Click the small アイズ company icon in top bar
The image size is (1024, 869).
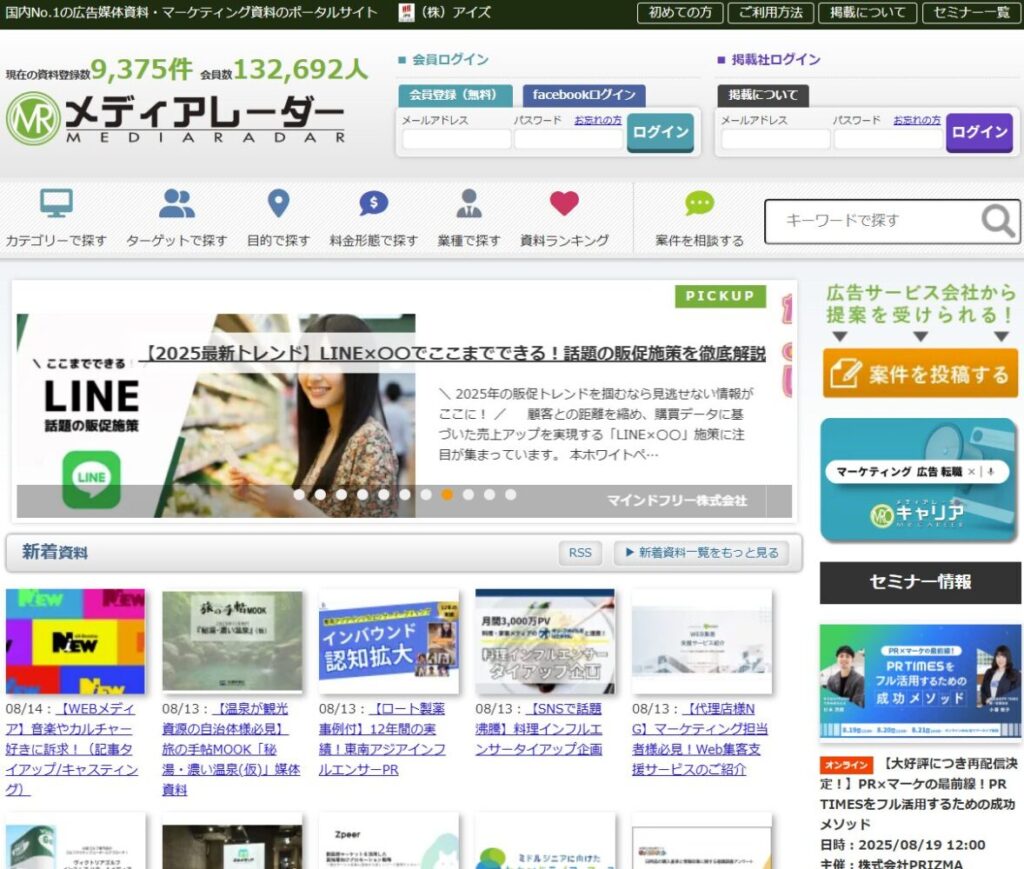406,12
